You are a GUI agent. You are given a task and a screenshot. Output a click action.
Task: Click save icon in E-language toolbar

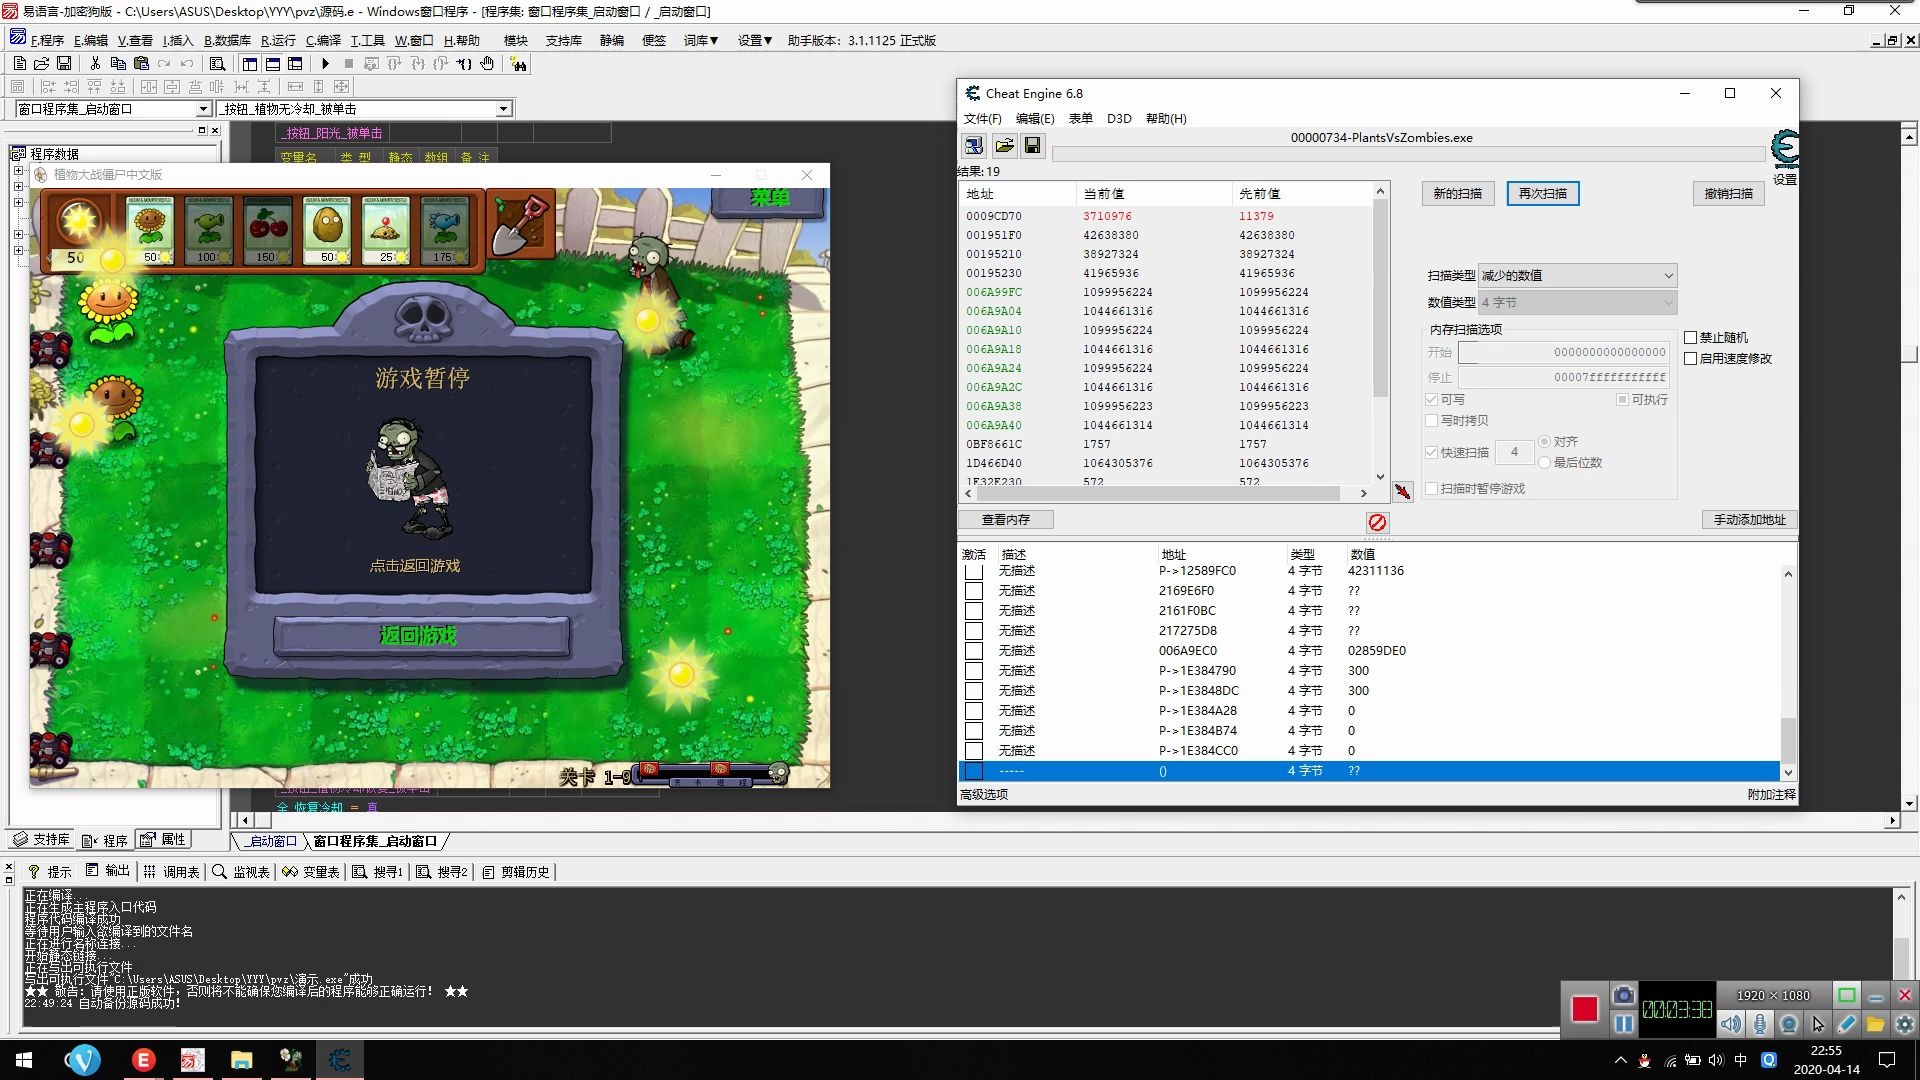64,63
